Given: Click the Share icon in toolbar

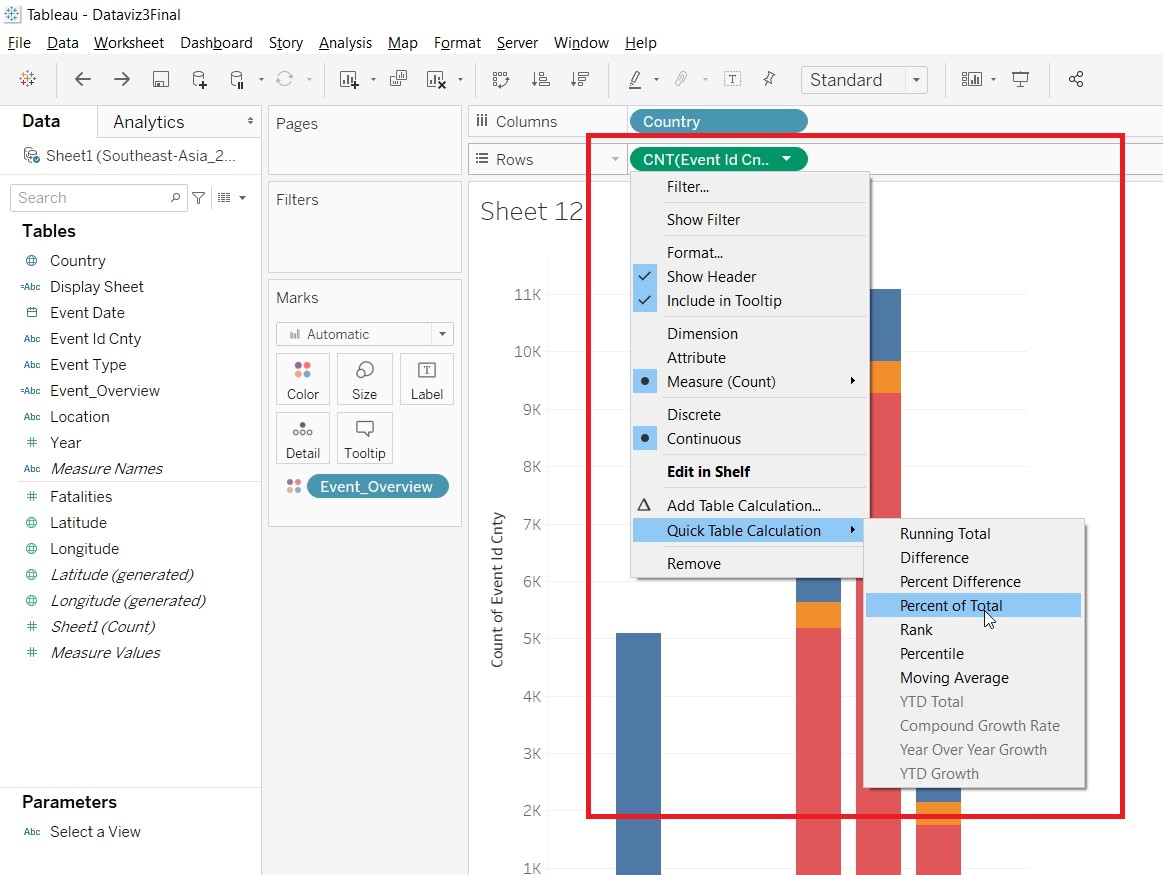Looking at the screenshot, I should (x=1076, y=80).
